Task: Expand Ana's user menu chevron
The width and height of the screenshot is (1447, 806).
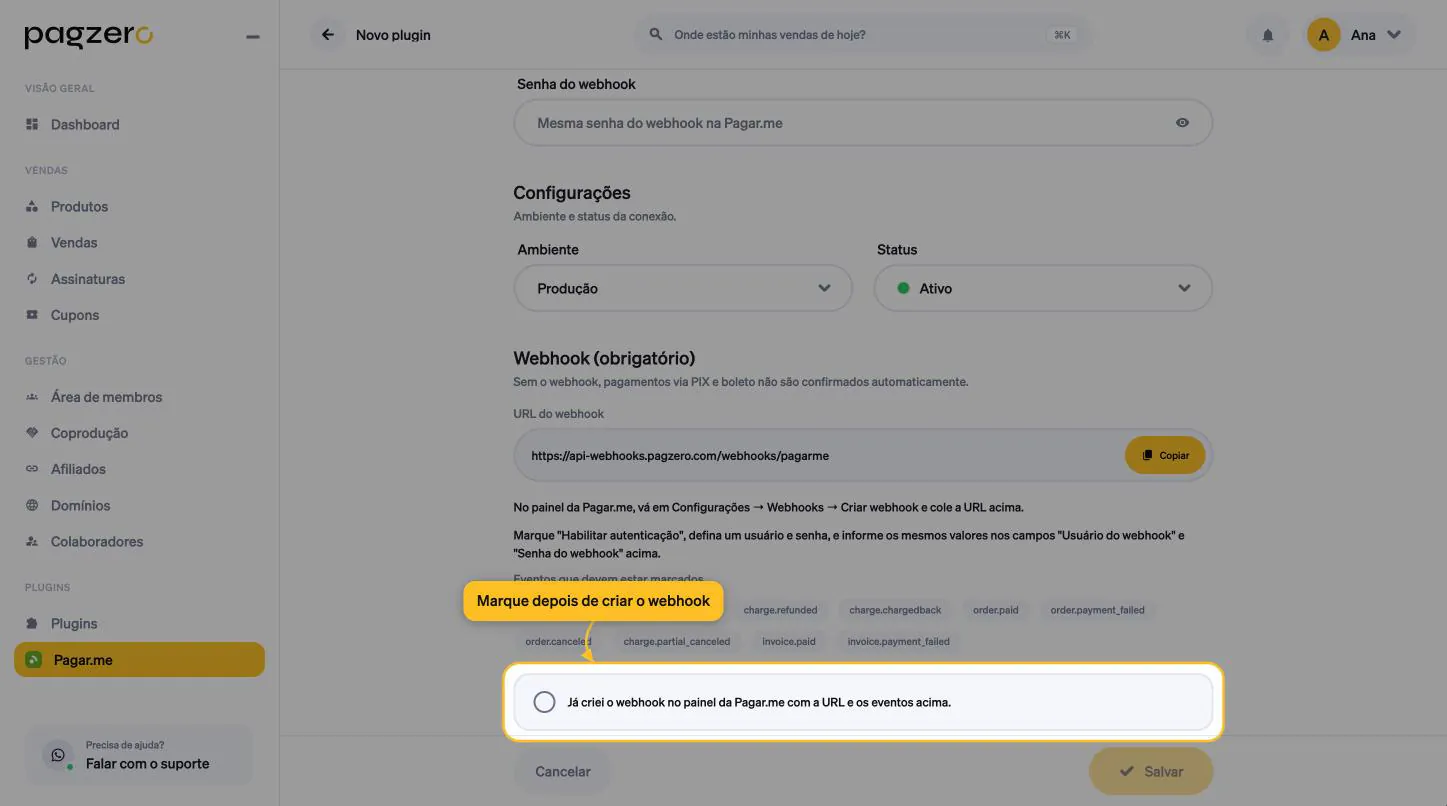Action: coord(1394,35)
